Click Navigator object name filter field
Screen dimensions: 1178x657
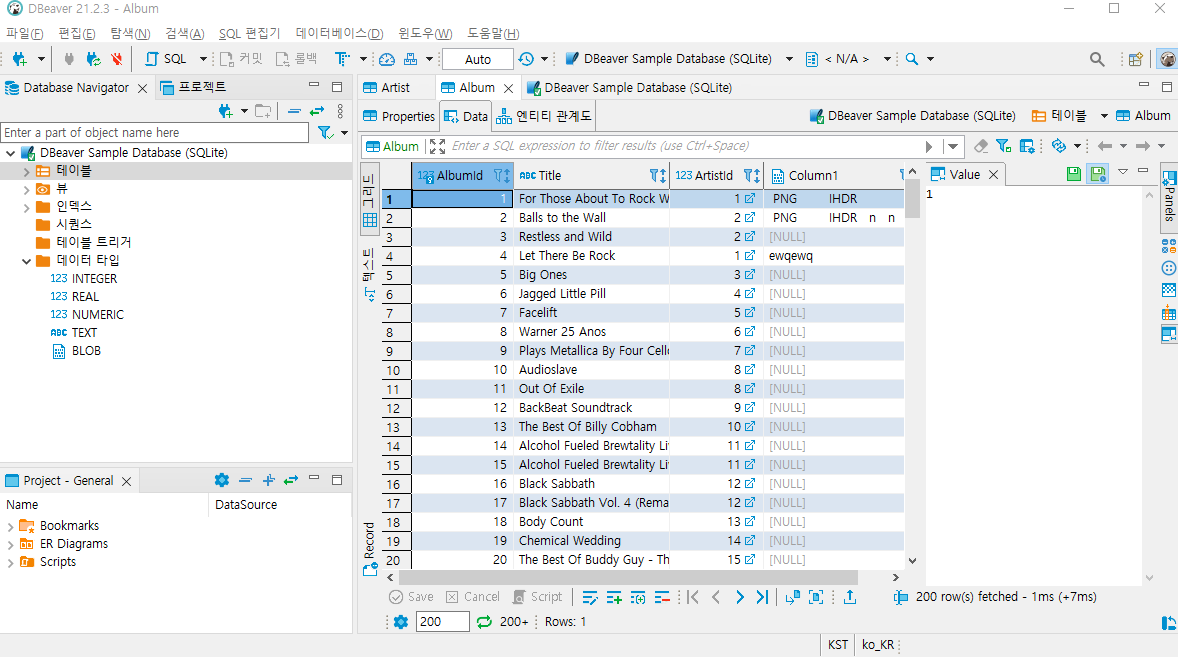pyautogui.click(x=155, y=133)
